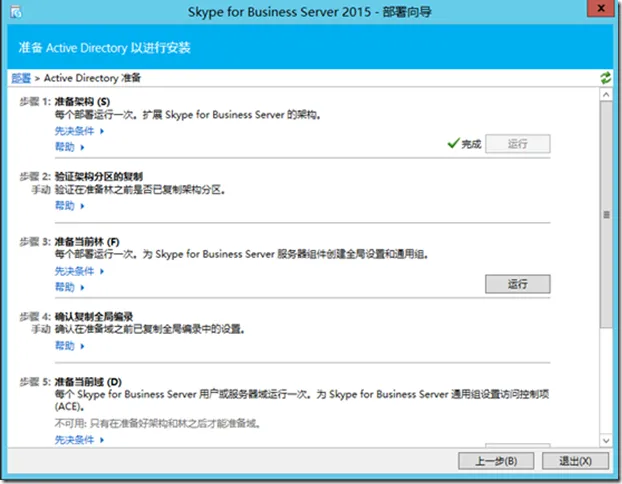Click the scrollbar up arrow

pyautogui.click(x=606, y=94)
